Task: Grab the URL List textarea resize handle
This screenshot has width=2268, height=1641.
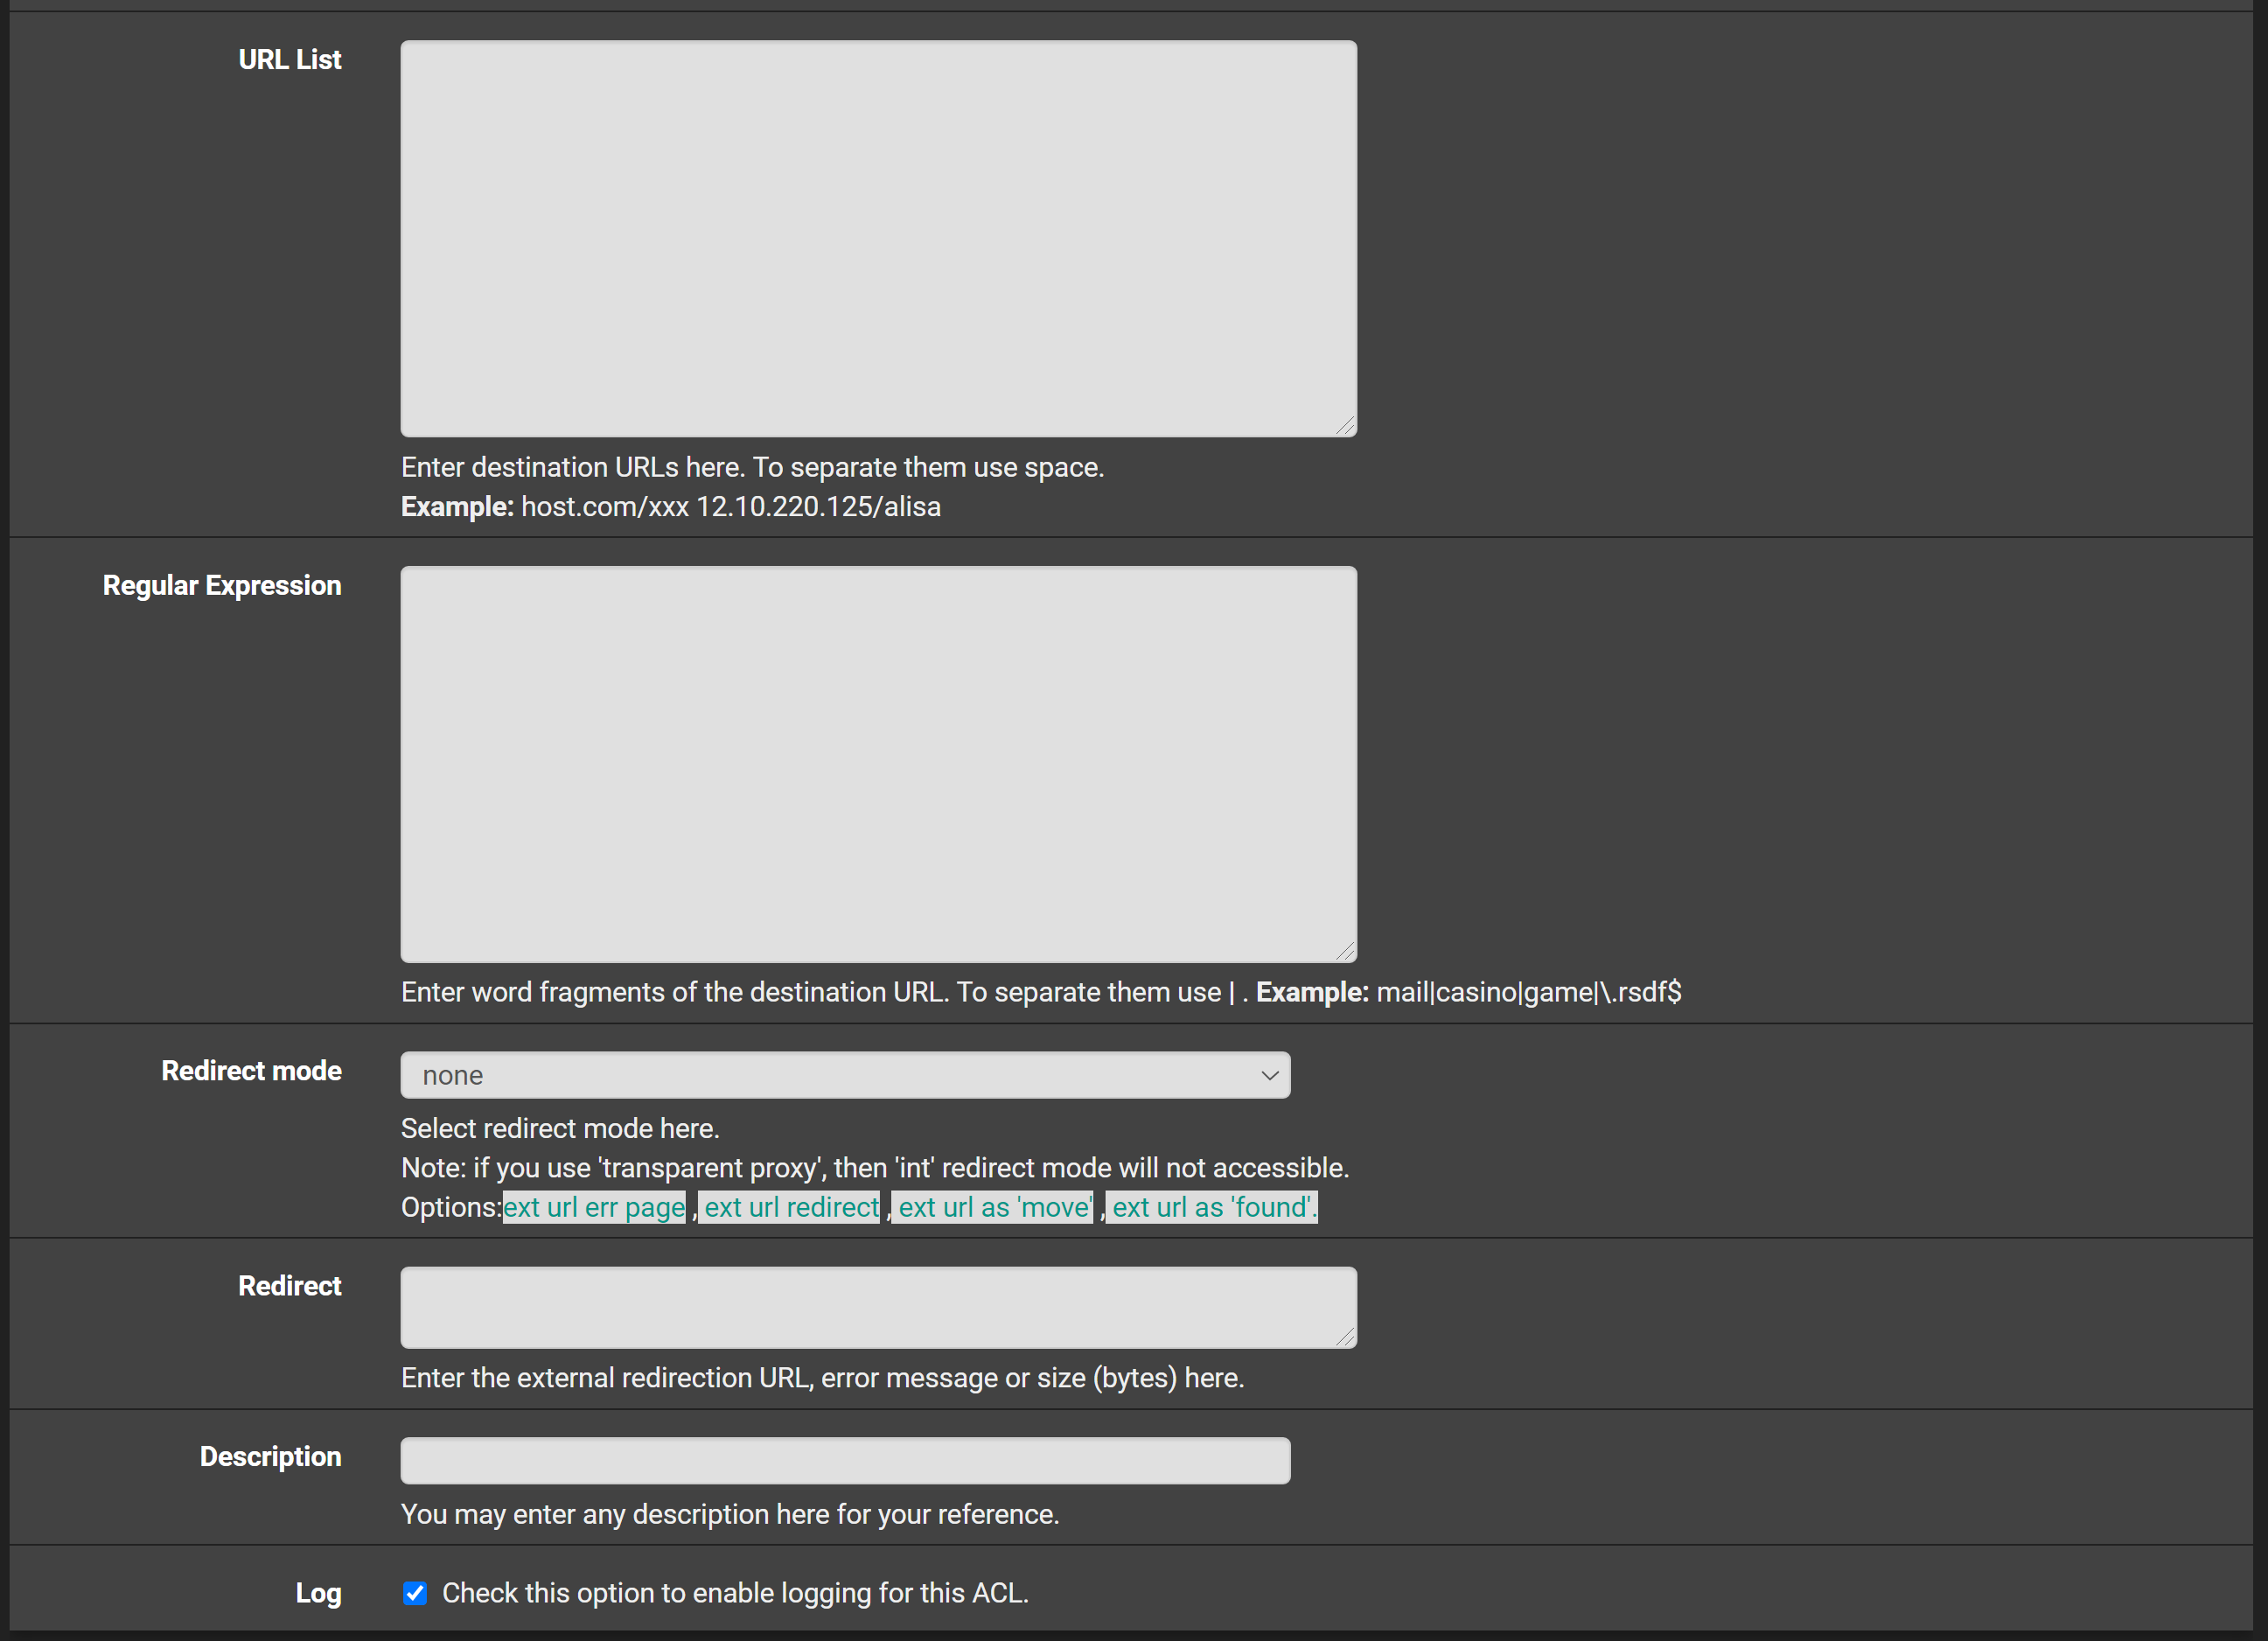Action: (1346, 426)
